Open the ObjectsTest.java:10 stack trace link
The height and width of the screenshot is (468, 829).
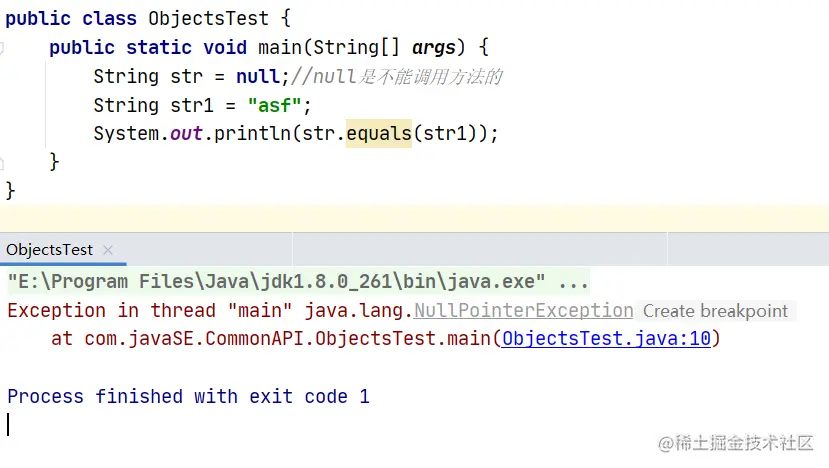606,339
